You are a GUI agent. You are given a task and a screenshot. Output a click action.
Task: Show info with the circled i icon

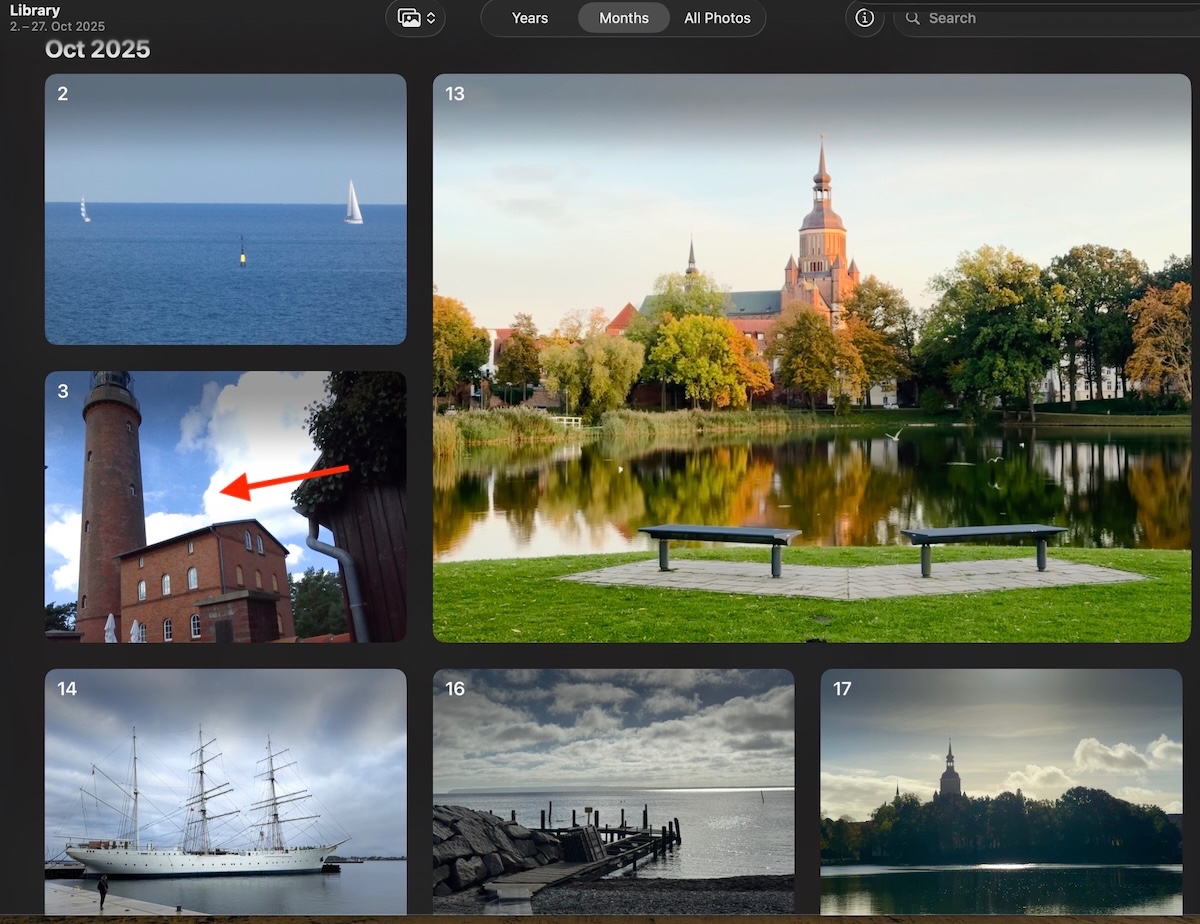click(865, 18)
